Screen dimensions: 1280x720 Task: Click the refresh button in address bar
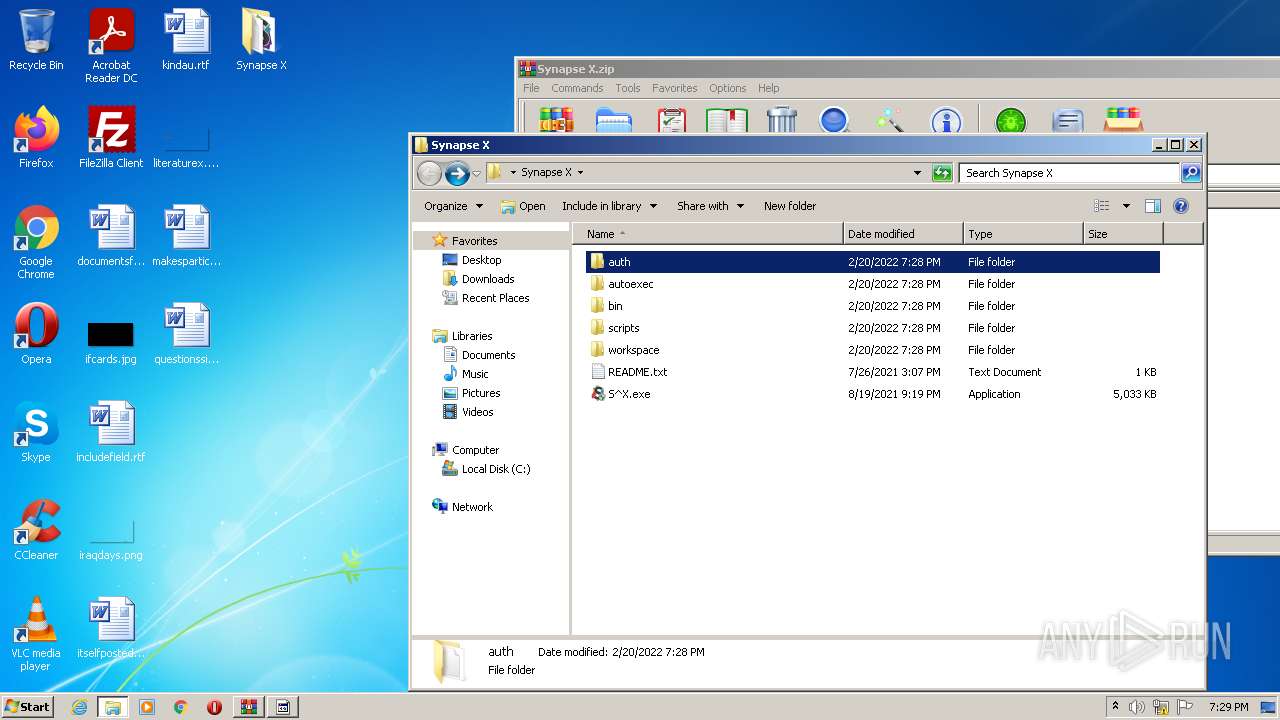(x=942, y=173)
